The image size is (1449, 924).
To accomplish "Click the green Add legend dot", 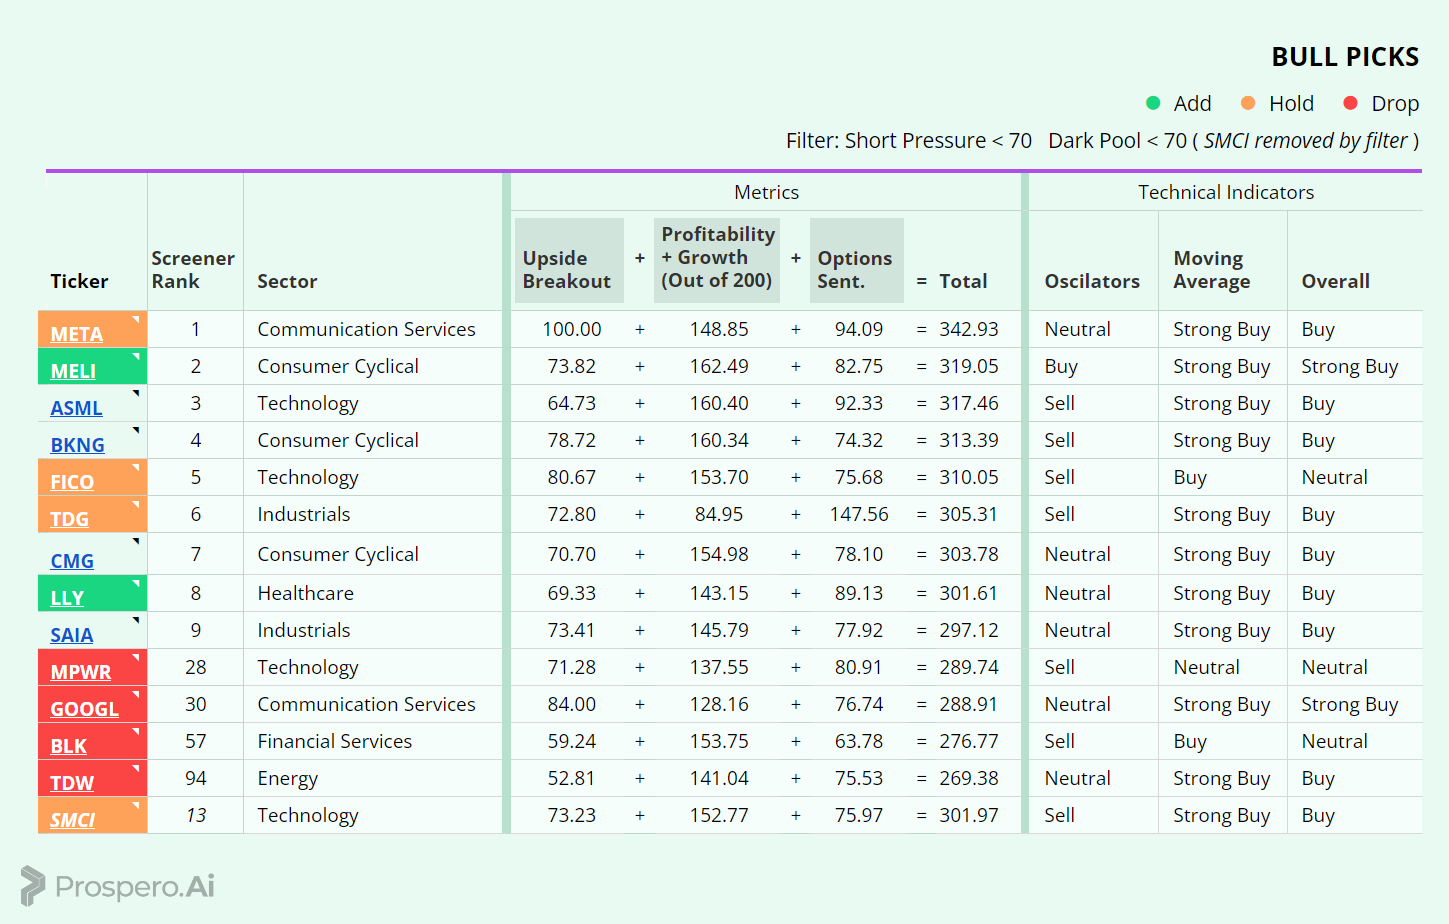I will (x=1153, y=103).
